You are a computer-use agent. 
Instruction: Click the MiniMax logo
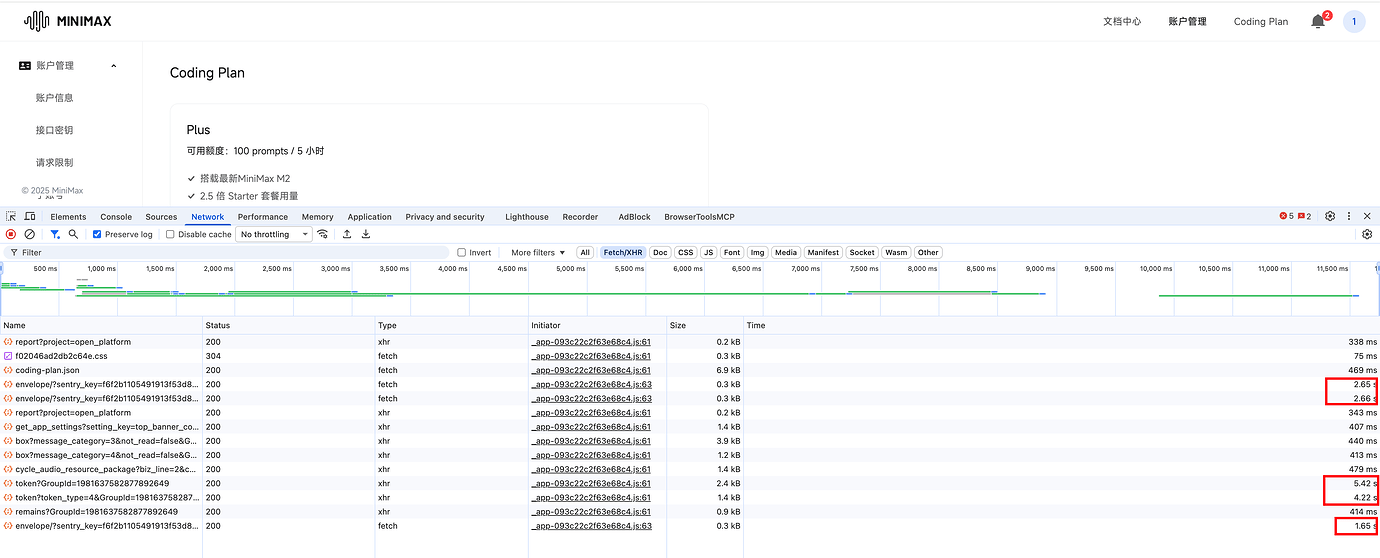(x=66, y=21)
